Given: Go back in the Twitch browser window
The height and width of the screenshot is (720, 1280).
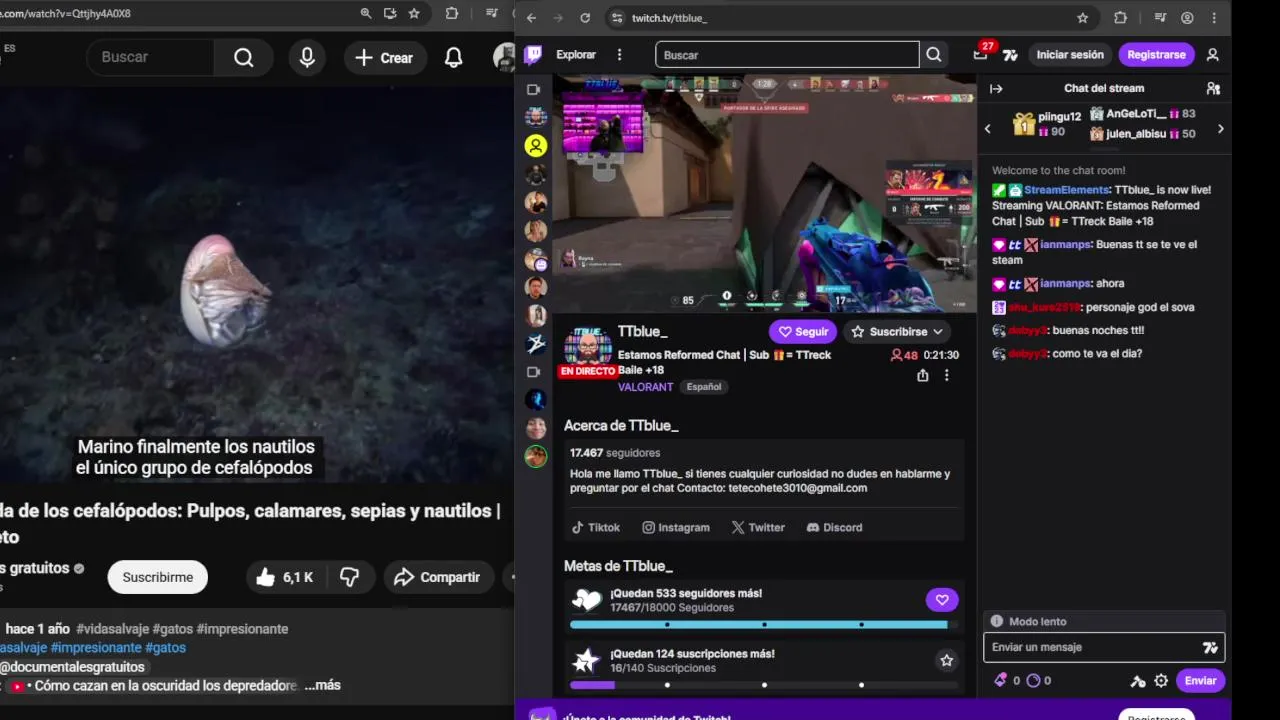Looking at the screenshot, I should 531,18.
